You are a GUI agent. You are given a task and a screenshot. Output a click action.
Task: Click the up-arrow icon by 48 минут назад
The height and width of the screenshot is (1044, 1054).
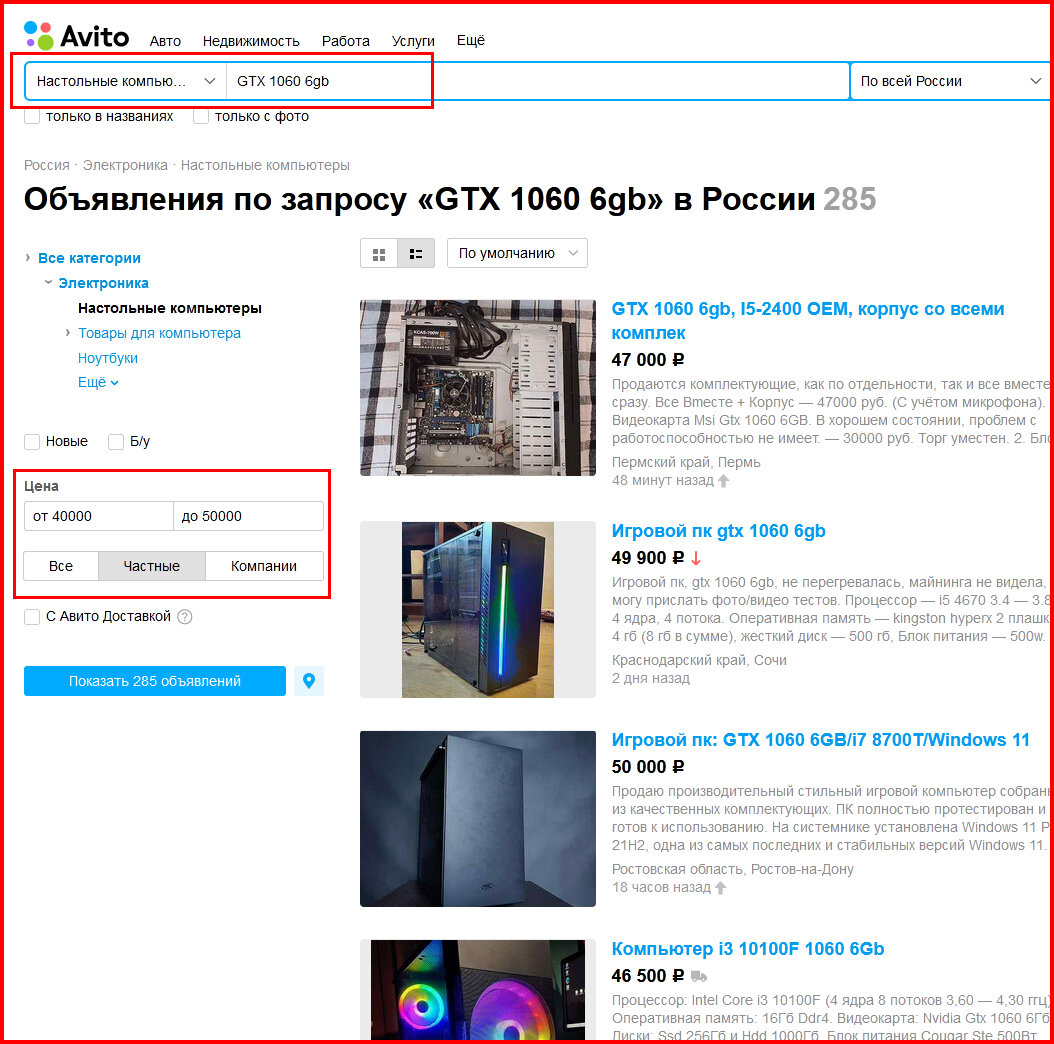pyautogui.click(x=723, y=481)
